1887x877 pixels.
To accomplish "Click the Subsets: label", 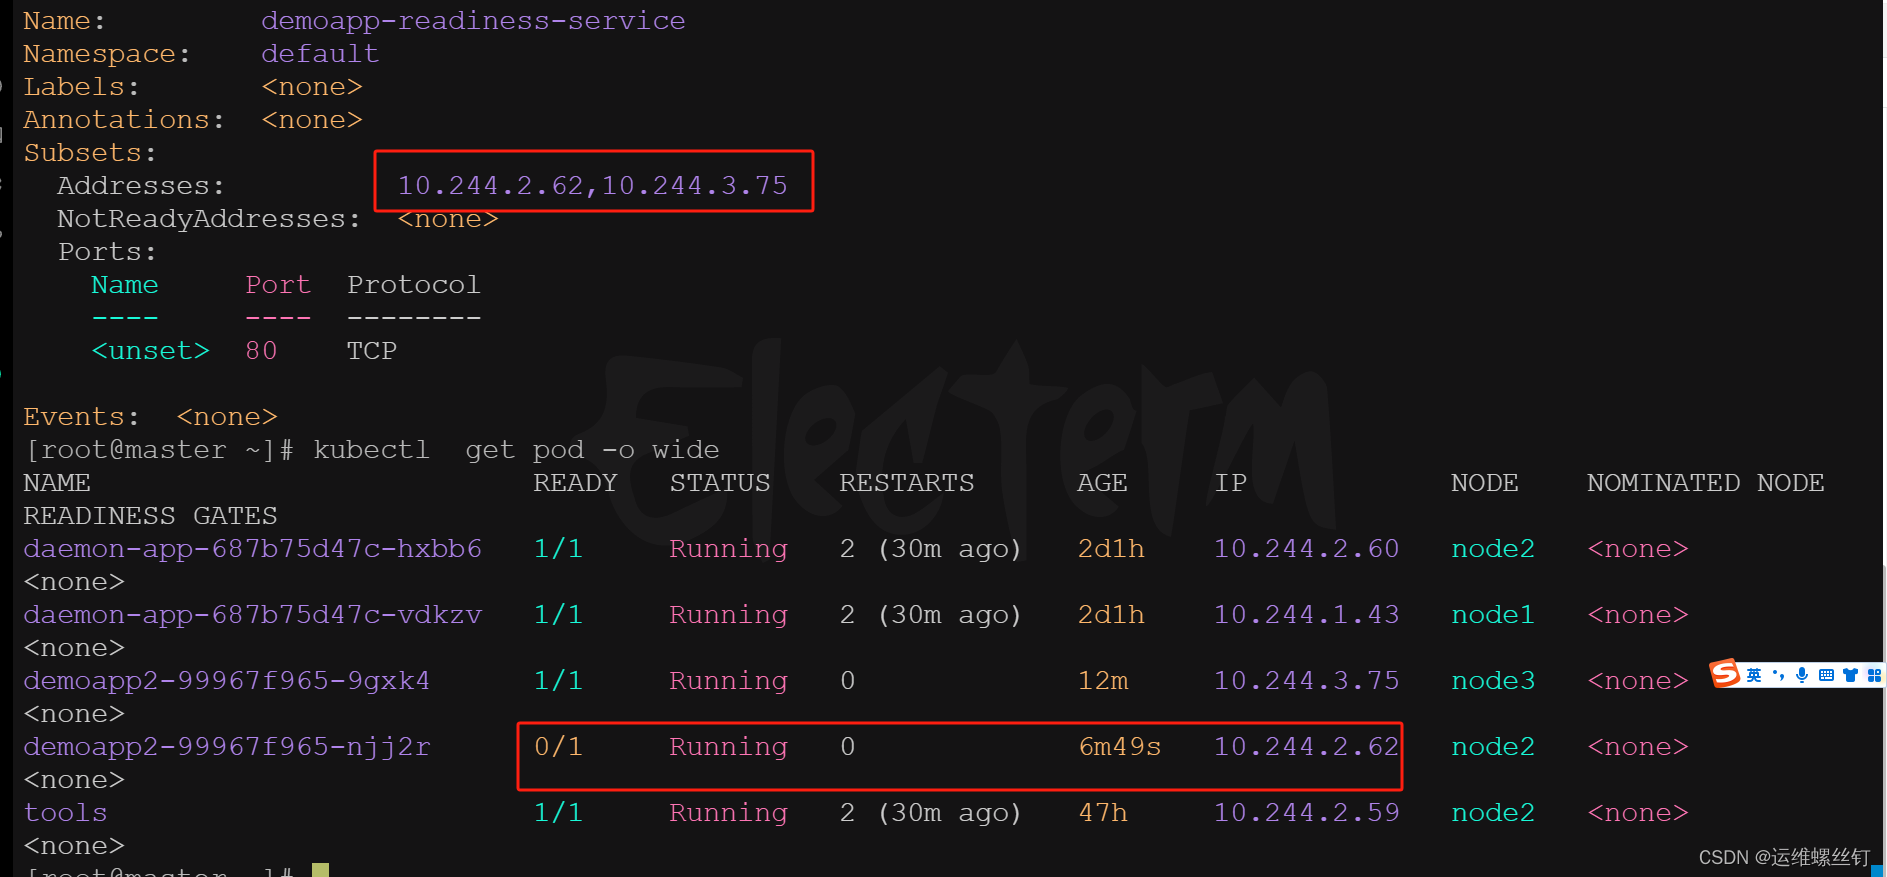I will [90, 153].
